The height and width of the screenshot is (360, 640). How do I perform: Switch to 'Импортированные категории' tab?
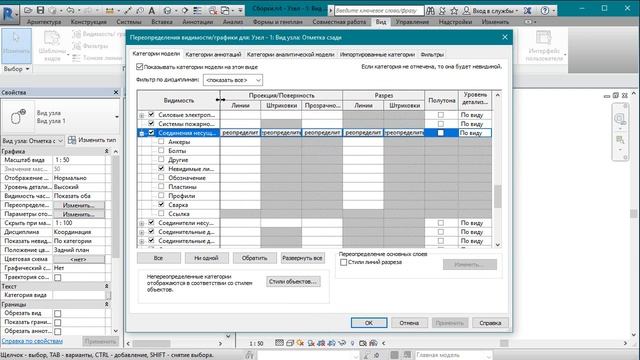tap(377, 54)
